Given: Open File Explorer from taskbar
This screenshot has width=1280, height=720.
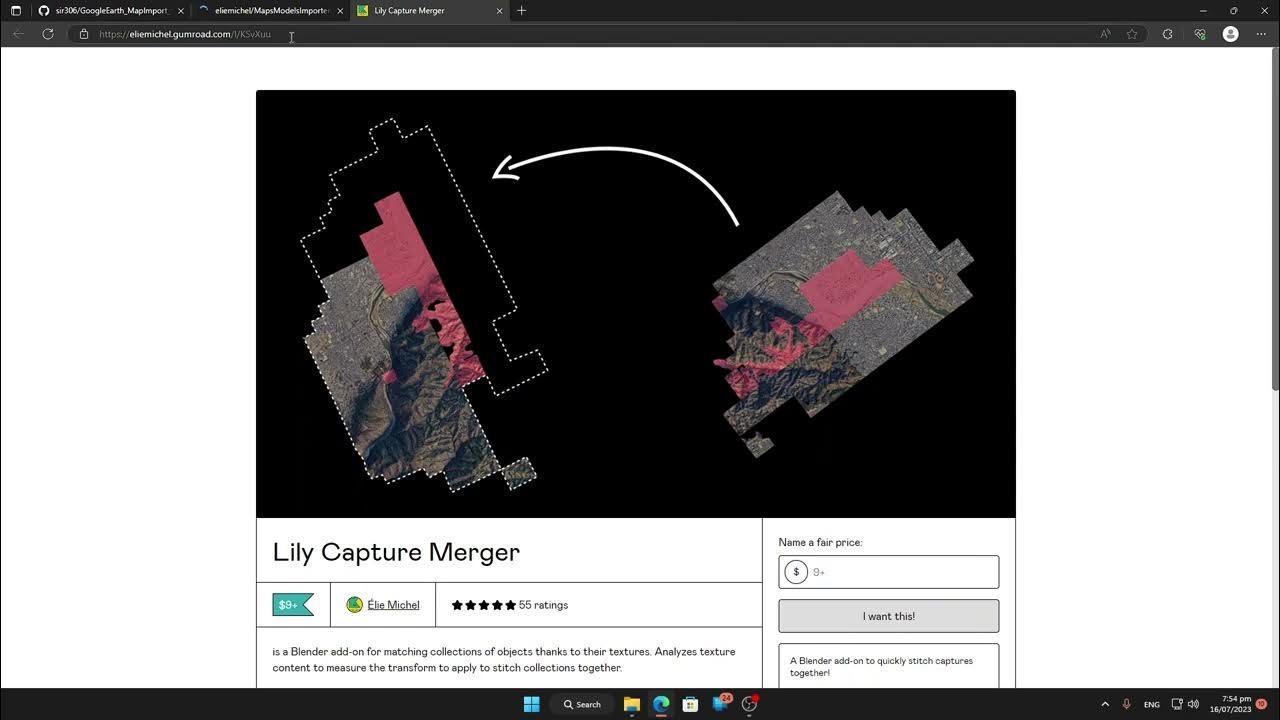Looking at the screenshot, I should (x=632, y=704).
